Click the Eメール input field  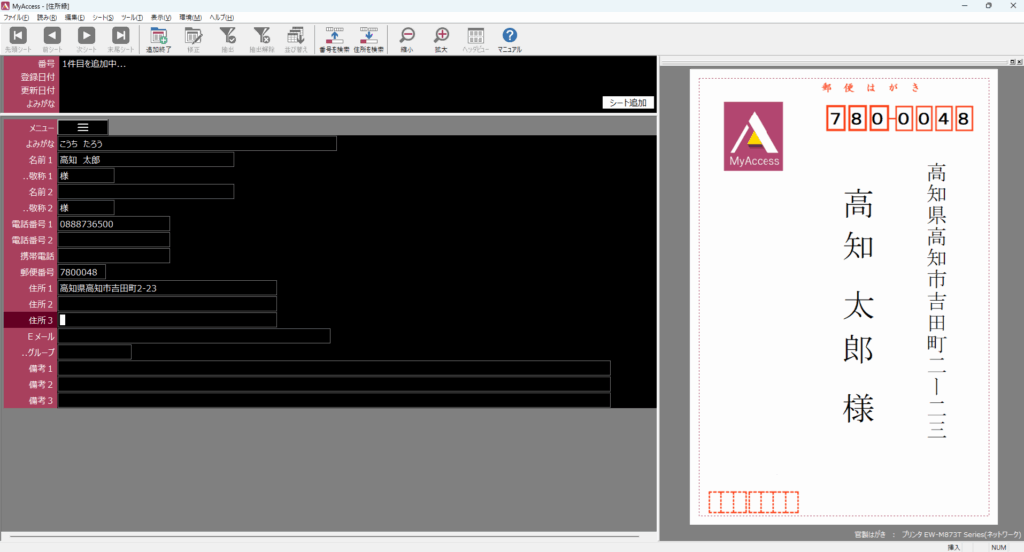click(194, 336)
